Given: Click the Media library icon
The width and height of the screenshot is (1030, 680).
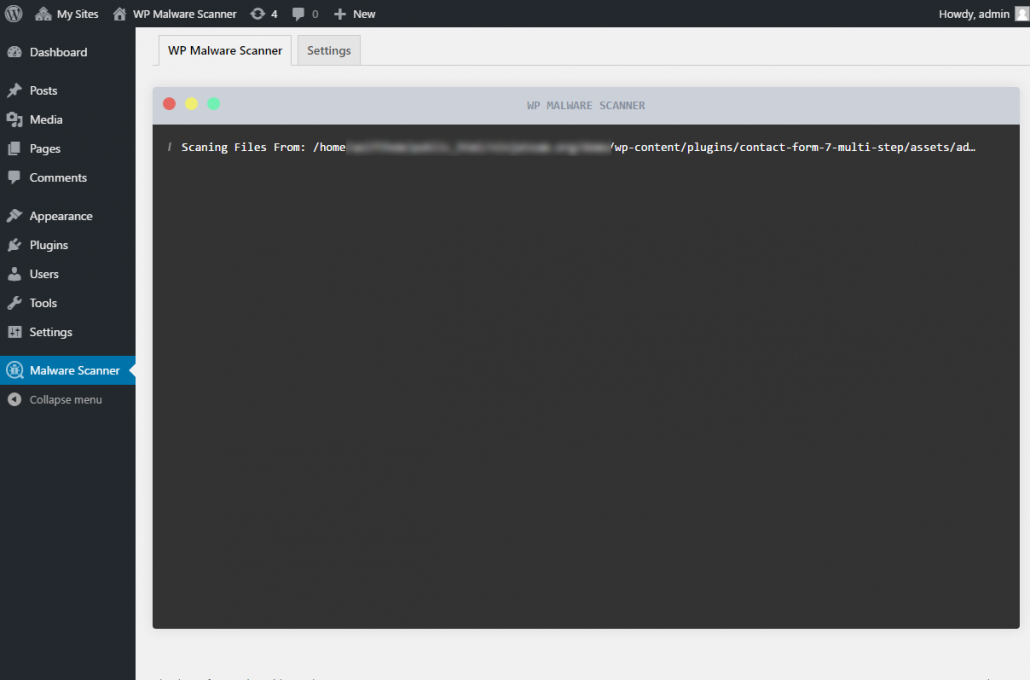Looking at the screenshot, I should [14, 120].
